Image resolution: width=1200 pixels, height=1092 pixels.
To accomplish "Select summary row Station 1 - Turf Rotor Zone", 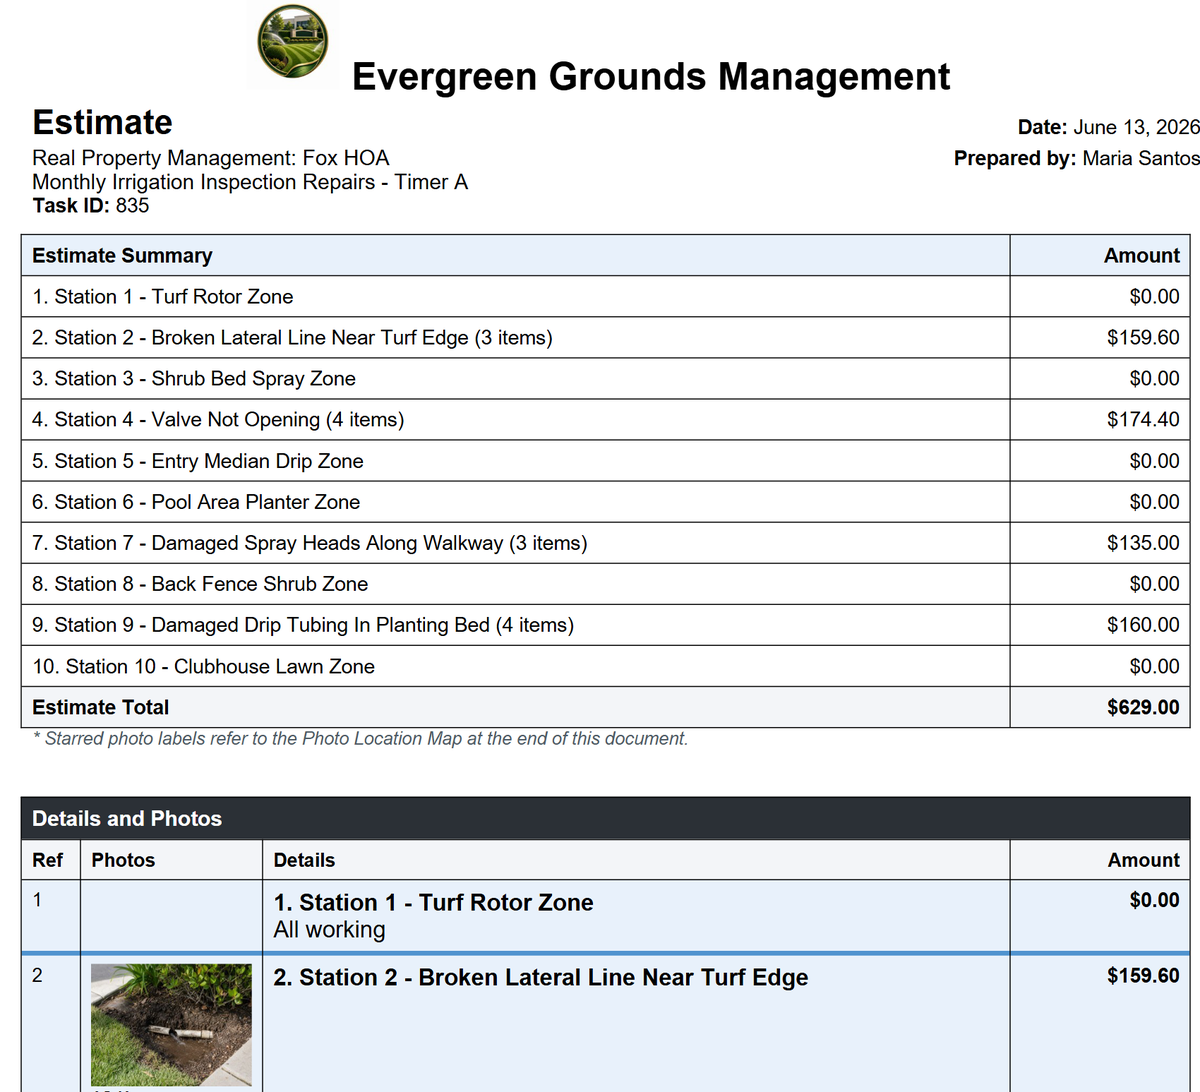I will [x=606, y=296].
